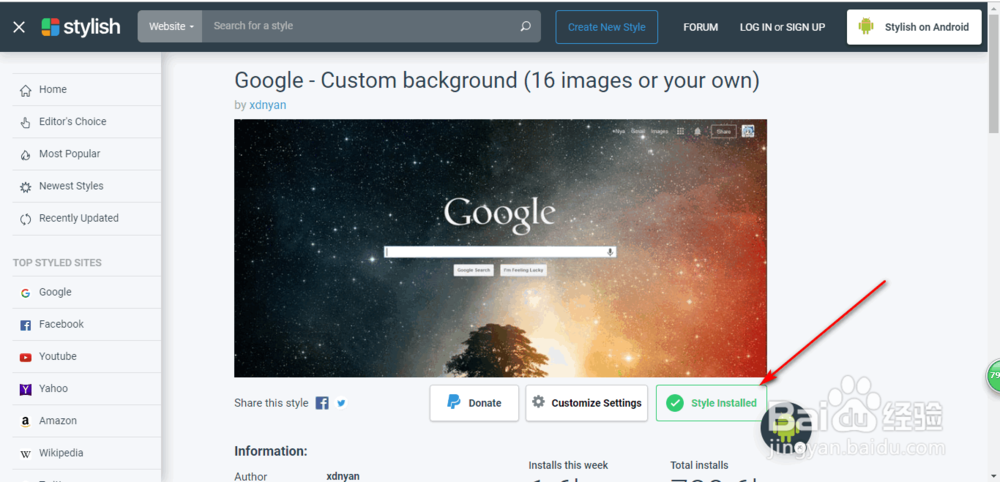1000x482 pixels.
Task: Open the style preview screenshot
Action: pos(501,248)
